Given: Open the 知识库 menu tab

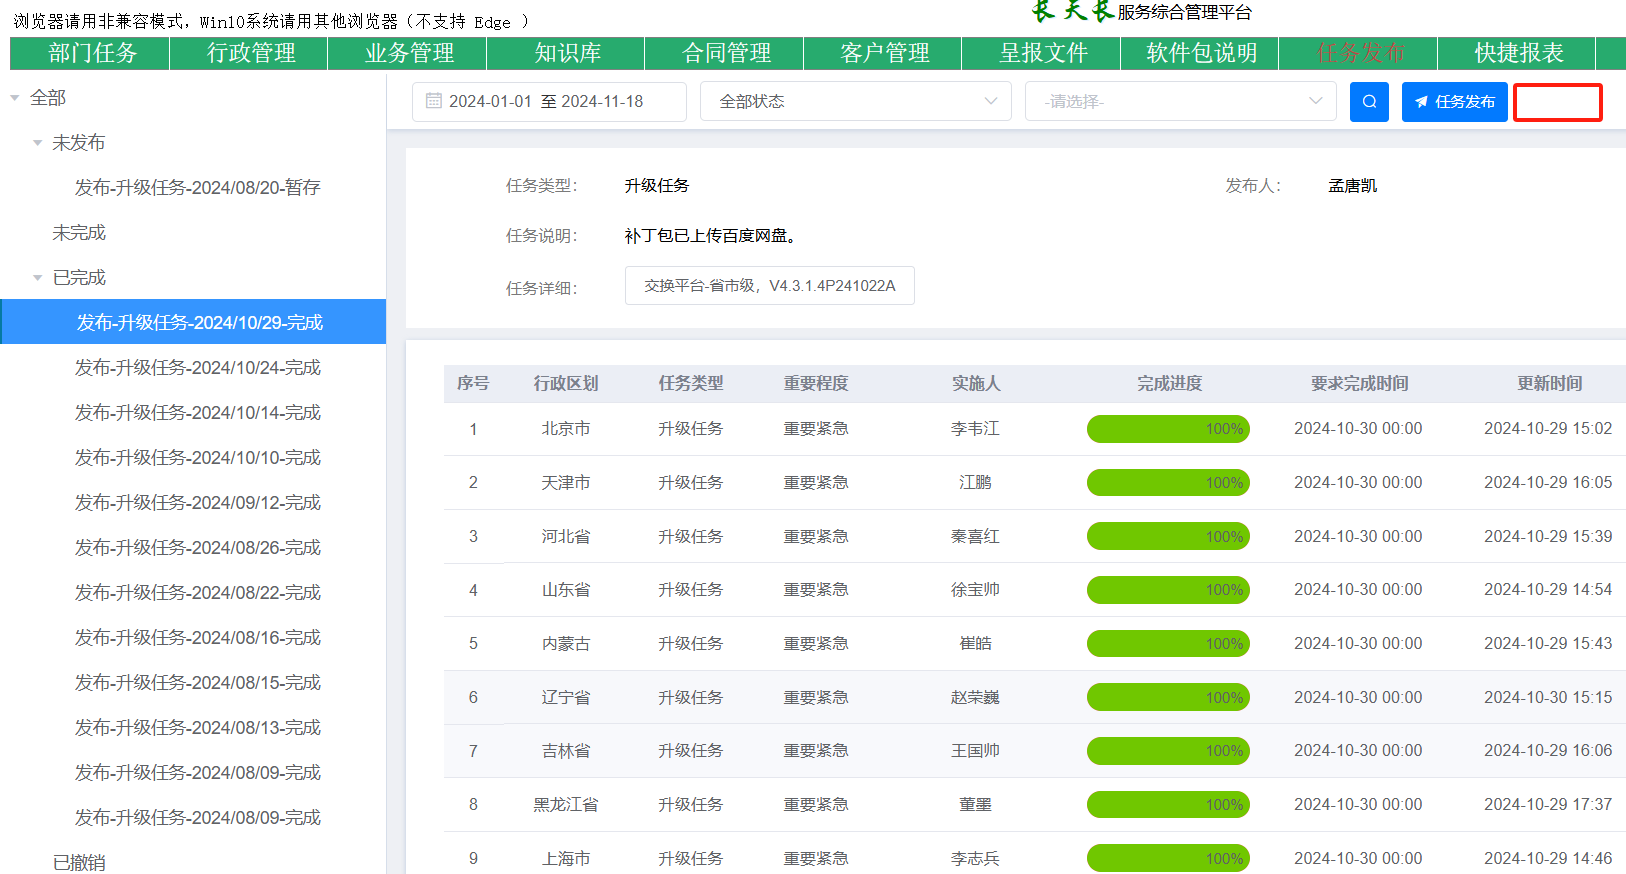Looking at the screenshot, I should click(567, 53).
